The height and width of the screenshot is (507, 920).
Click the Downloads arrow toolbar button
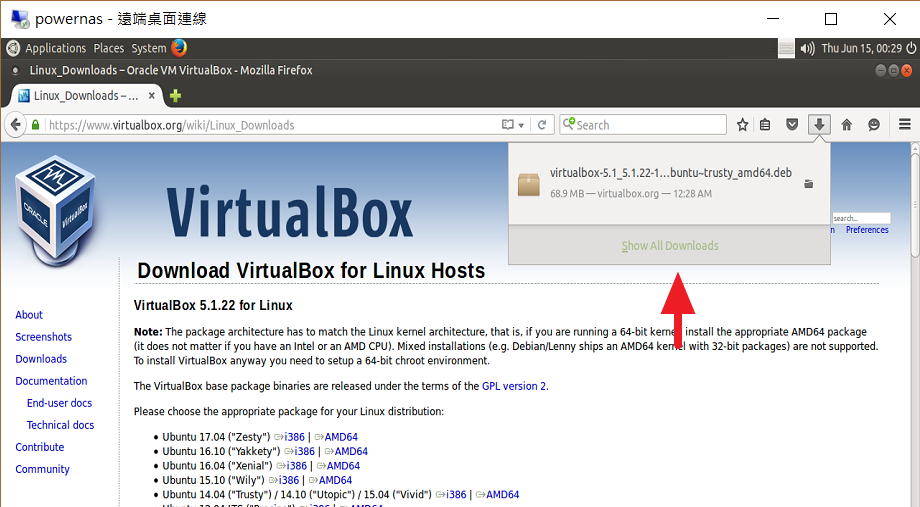(819, 124)
